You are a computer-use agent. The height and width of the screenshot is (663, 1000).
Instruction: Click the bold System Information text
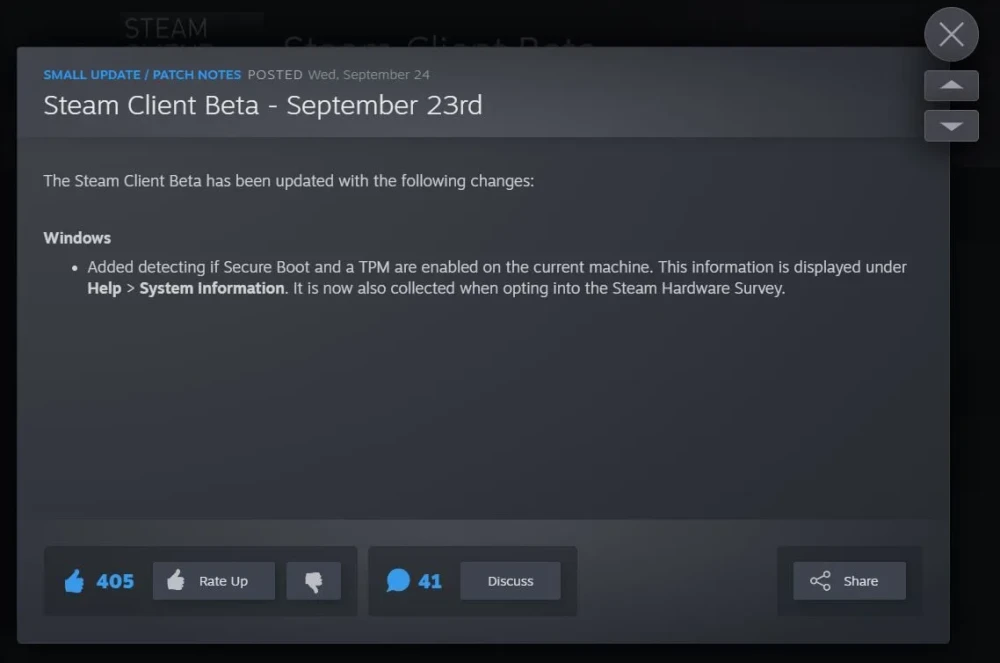[212, 288]
